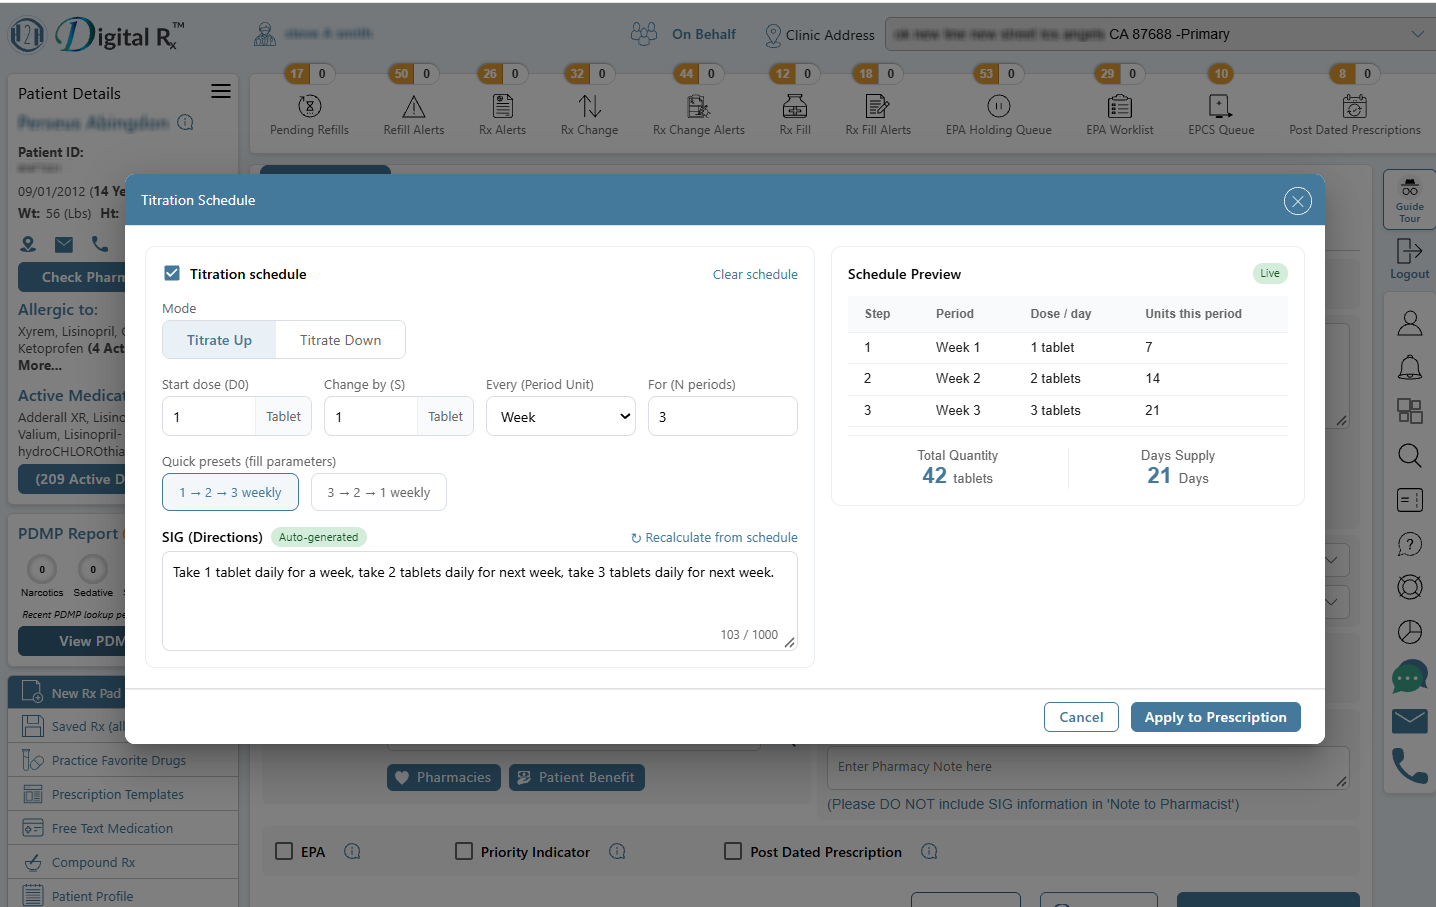
Task: Choose the 1 → 2 → 3 weekly preset
Action: click(x=230, y=492)
